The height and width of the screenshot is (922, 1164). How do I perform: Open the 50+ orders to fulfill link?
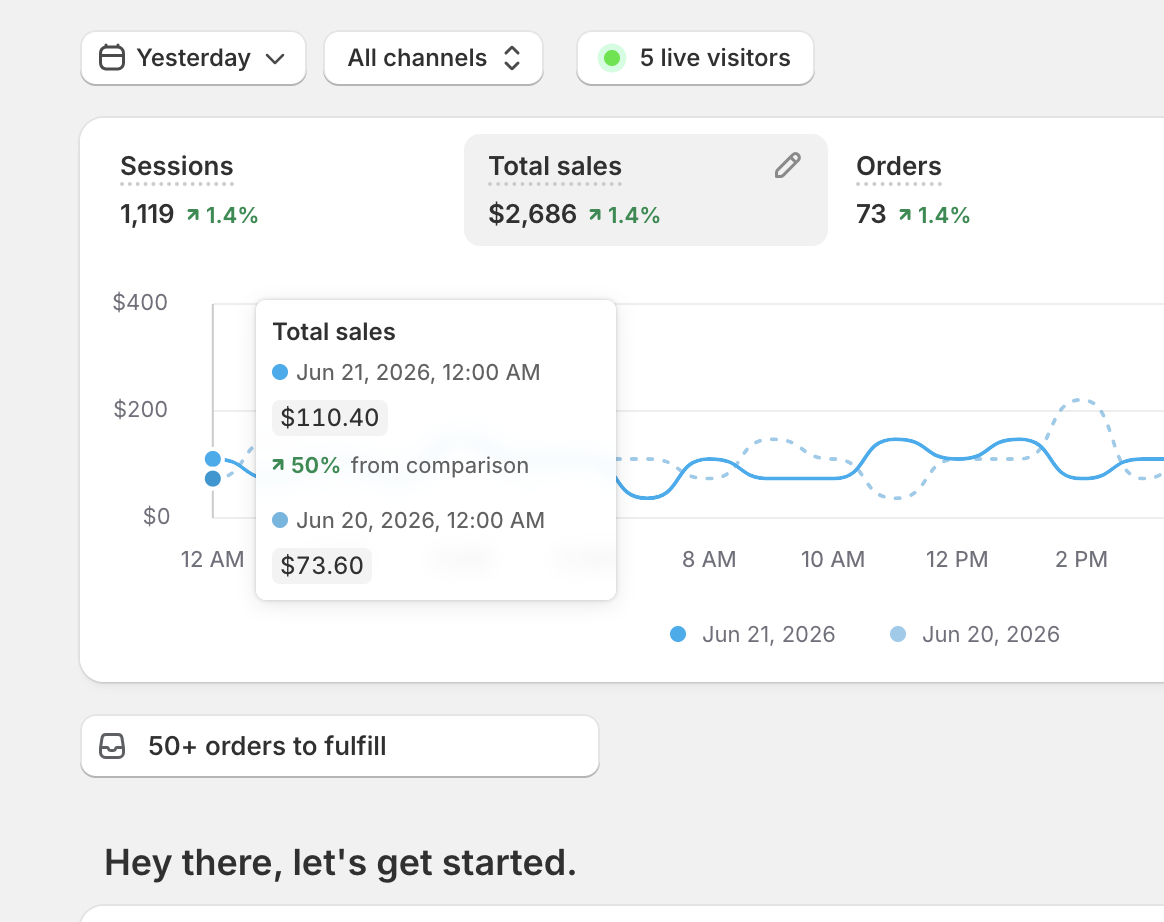tap(340, 746)
